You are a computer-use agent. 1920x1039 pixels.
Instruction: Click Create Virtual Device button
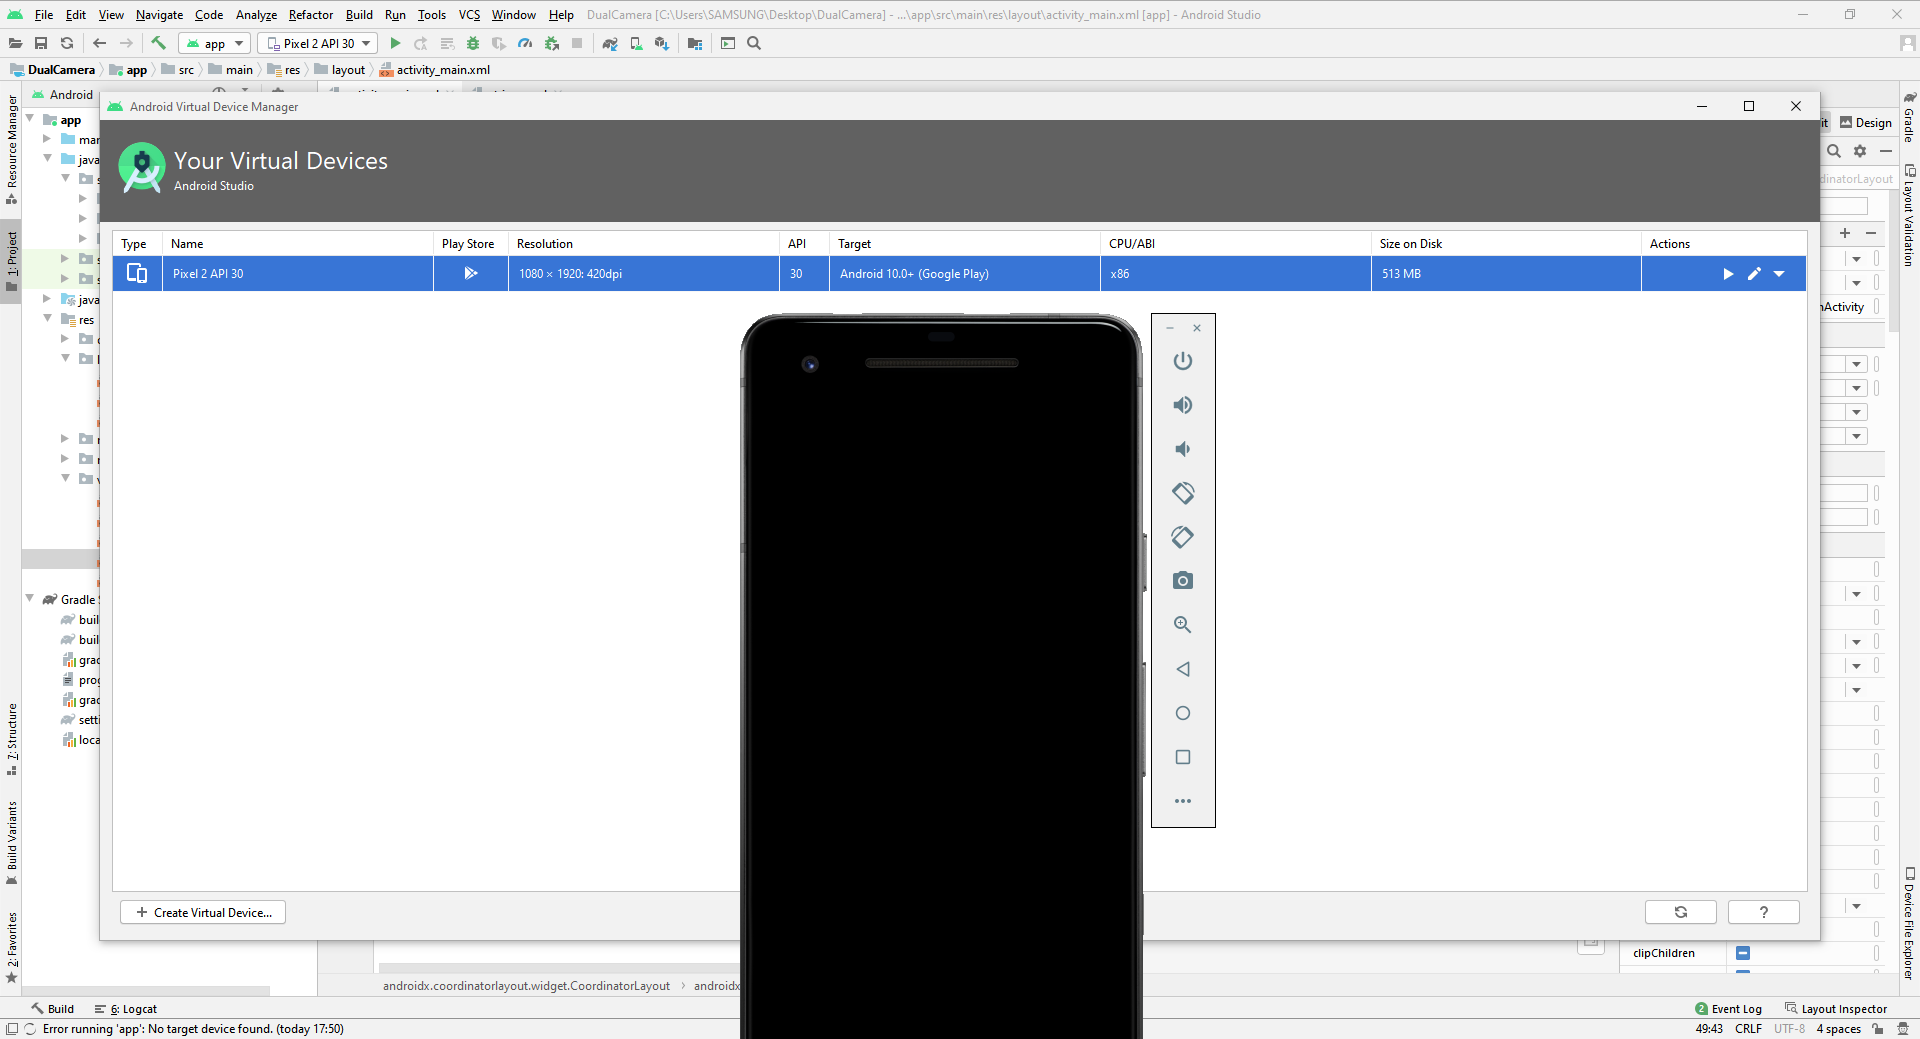point(203,912)
